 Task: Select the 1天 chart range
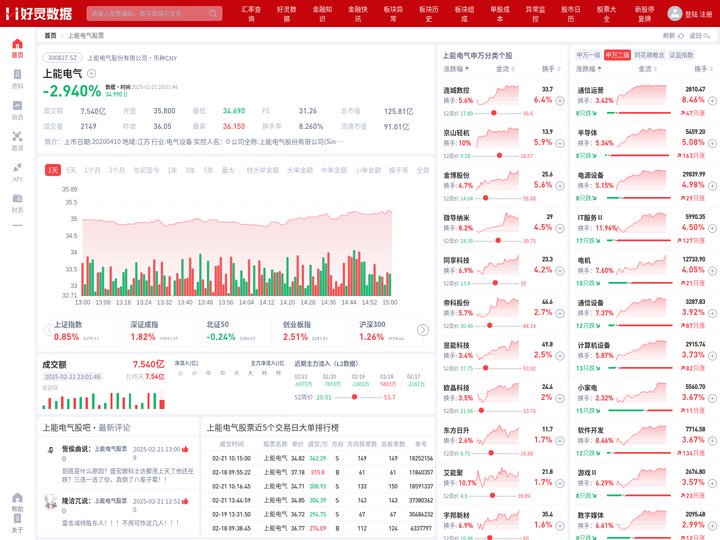(x=53, y=170)
